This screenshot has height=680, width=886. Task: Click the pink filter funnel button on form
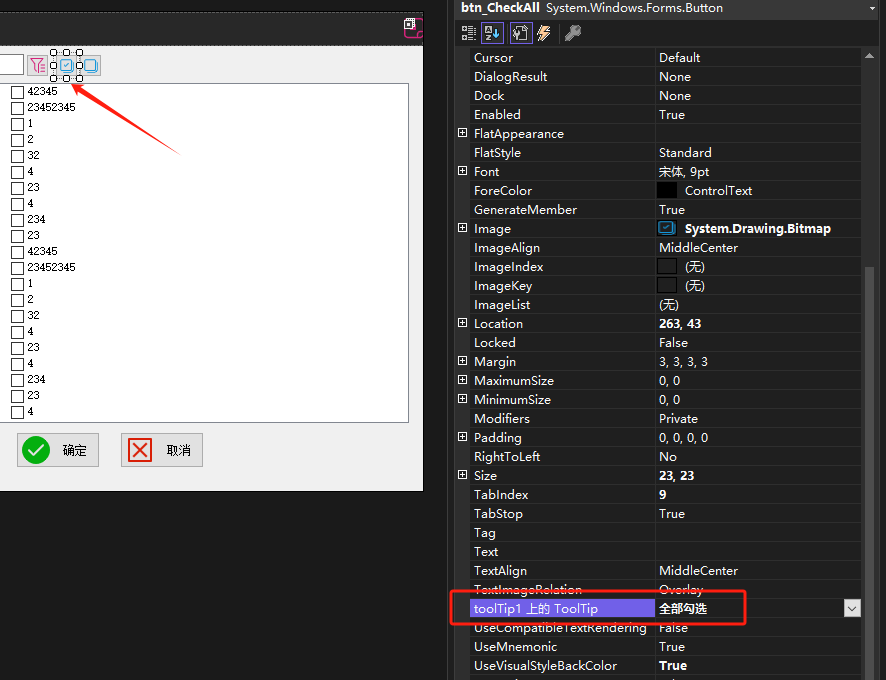coord(37,66)
